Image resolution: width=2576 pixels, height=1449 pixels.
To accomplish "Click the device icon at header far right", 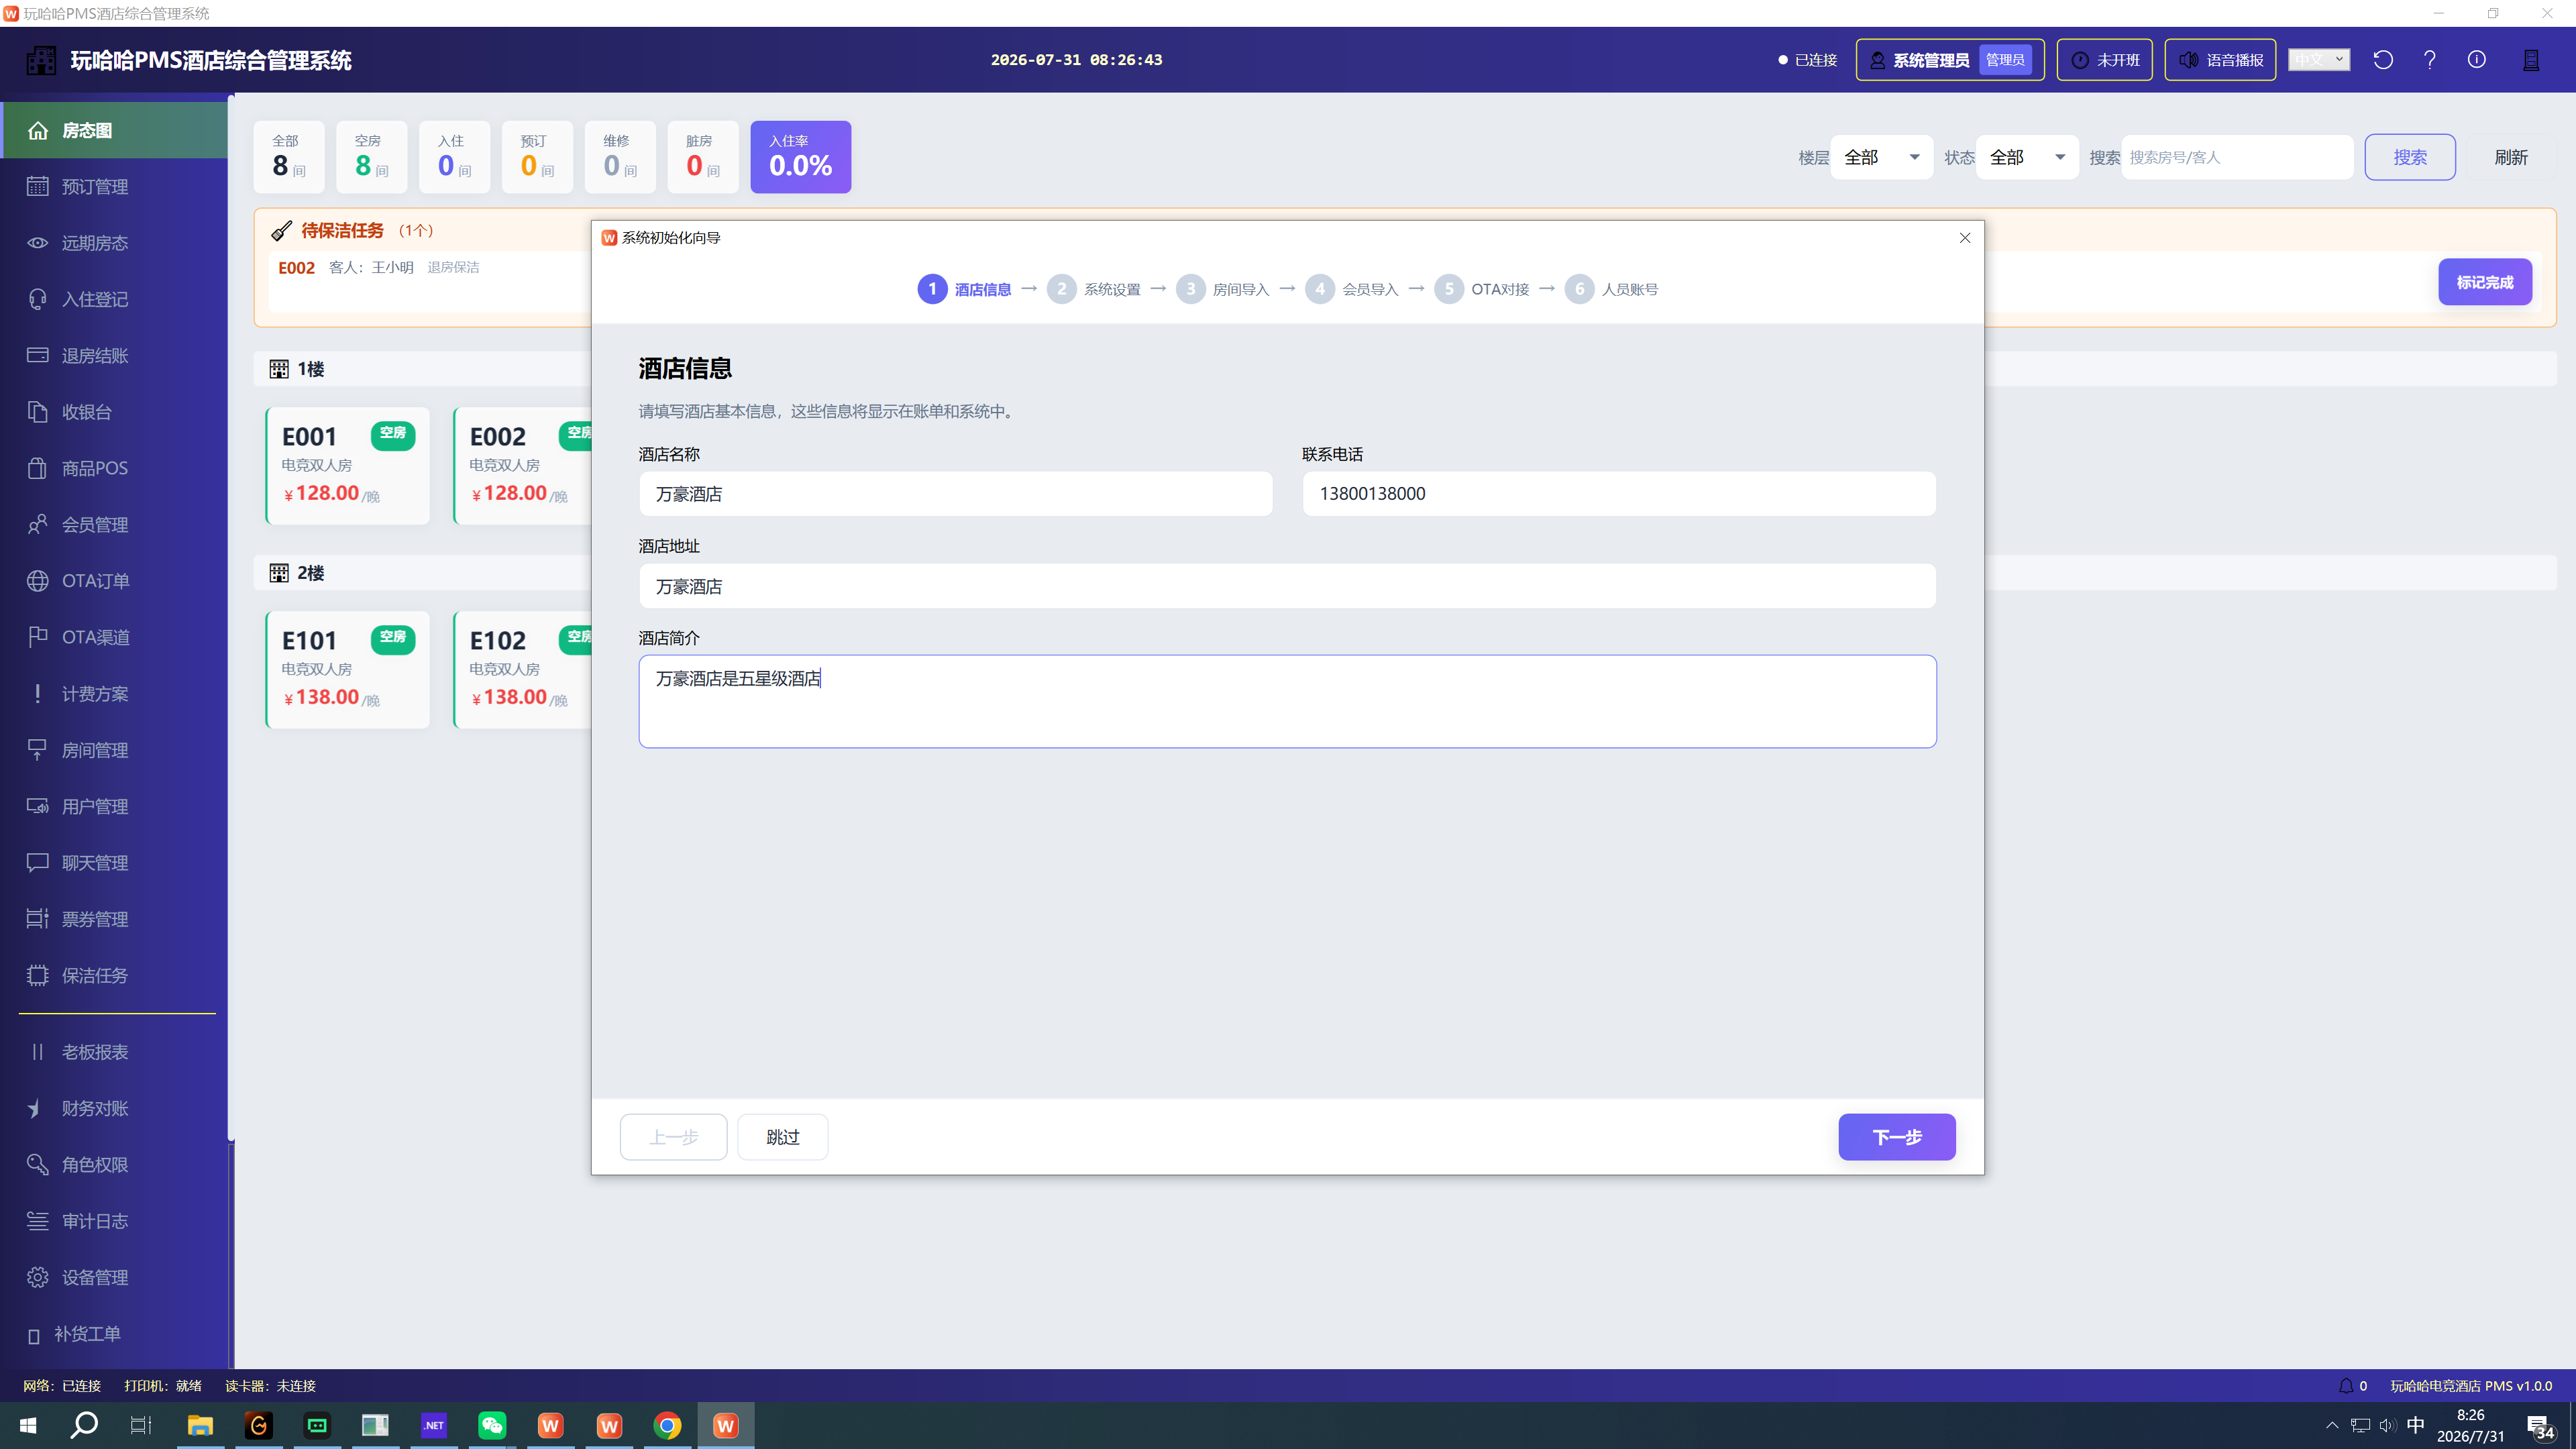I will (2531, 60).
